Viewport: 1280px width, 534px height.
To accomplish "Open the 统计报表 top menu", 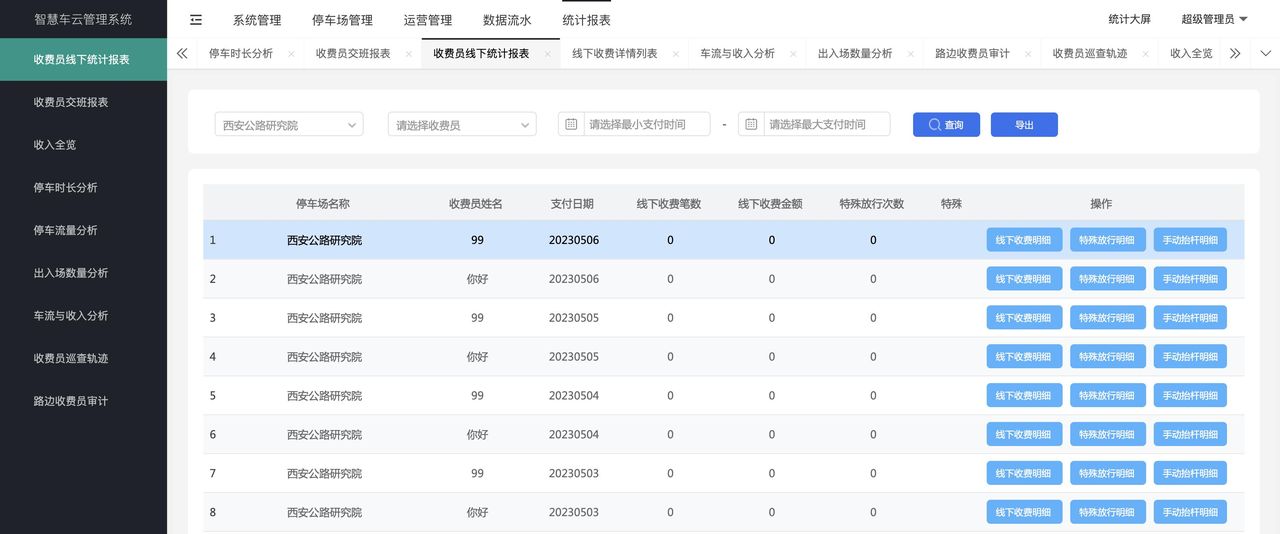I will (x=586, y=20).
